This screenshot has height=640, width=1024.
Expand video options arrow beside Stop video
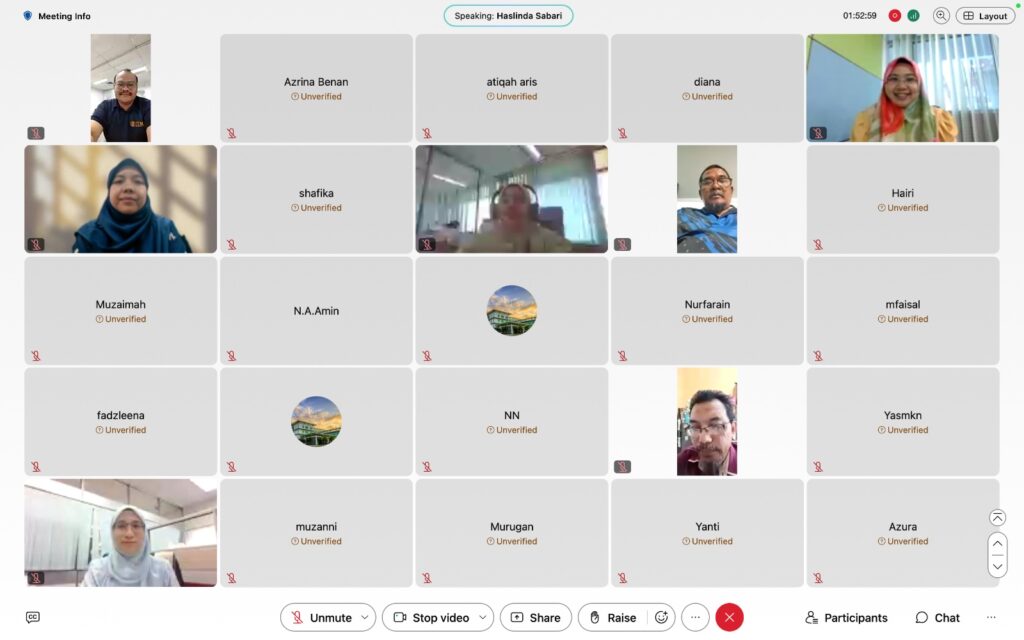(482, 618)
